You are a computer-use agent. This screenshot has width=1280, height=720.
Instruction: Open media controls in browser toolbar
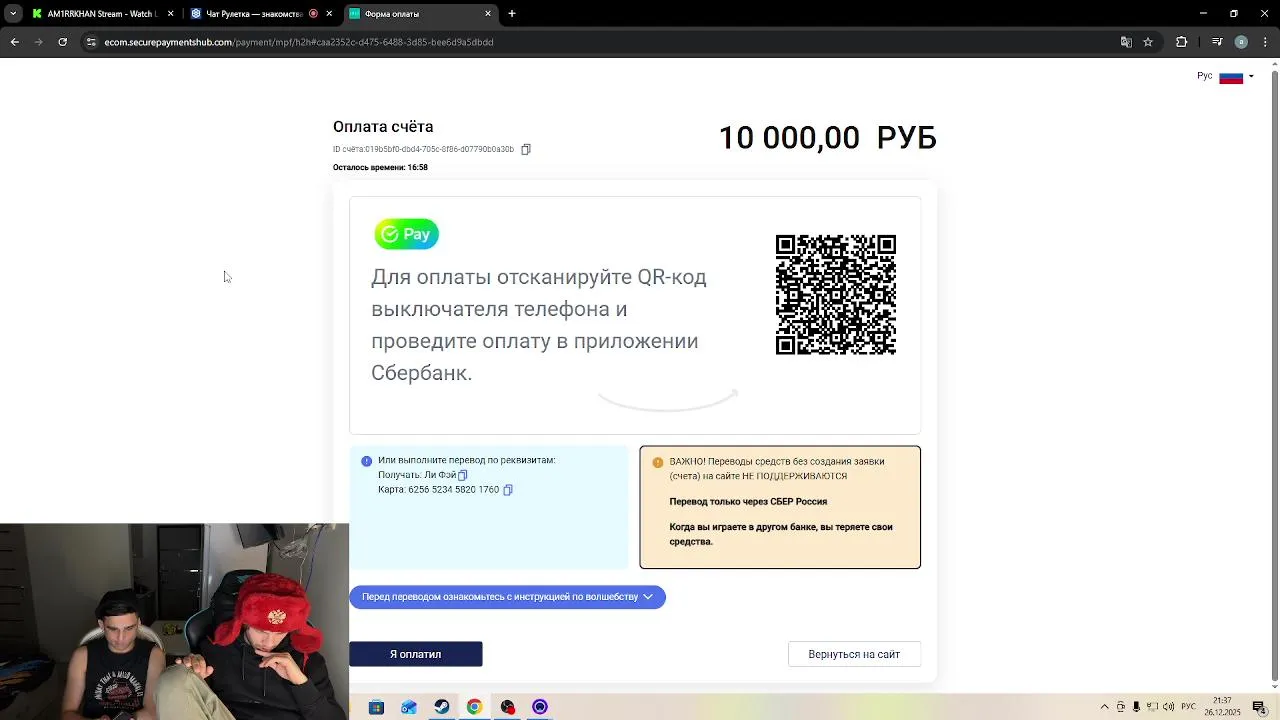coord(1217,42)
